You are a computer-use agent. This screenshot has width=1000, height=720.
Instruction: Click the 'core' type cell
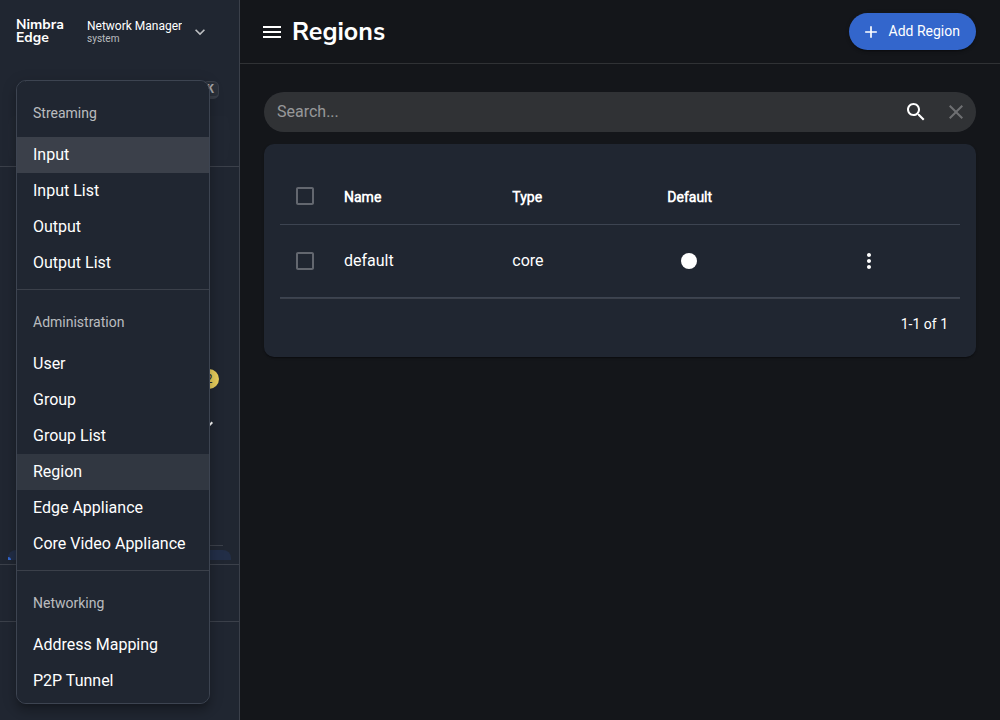coord(527,261)
